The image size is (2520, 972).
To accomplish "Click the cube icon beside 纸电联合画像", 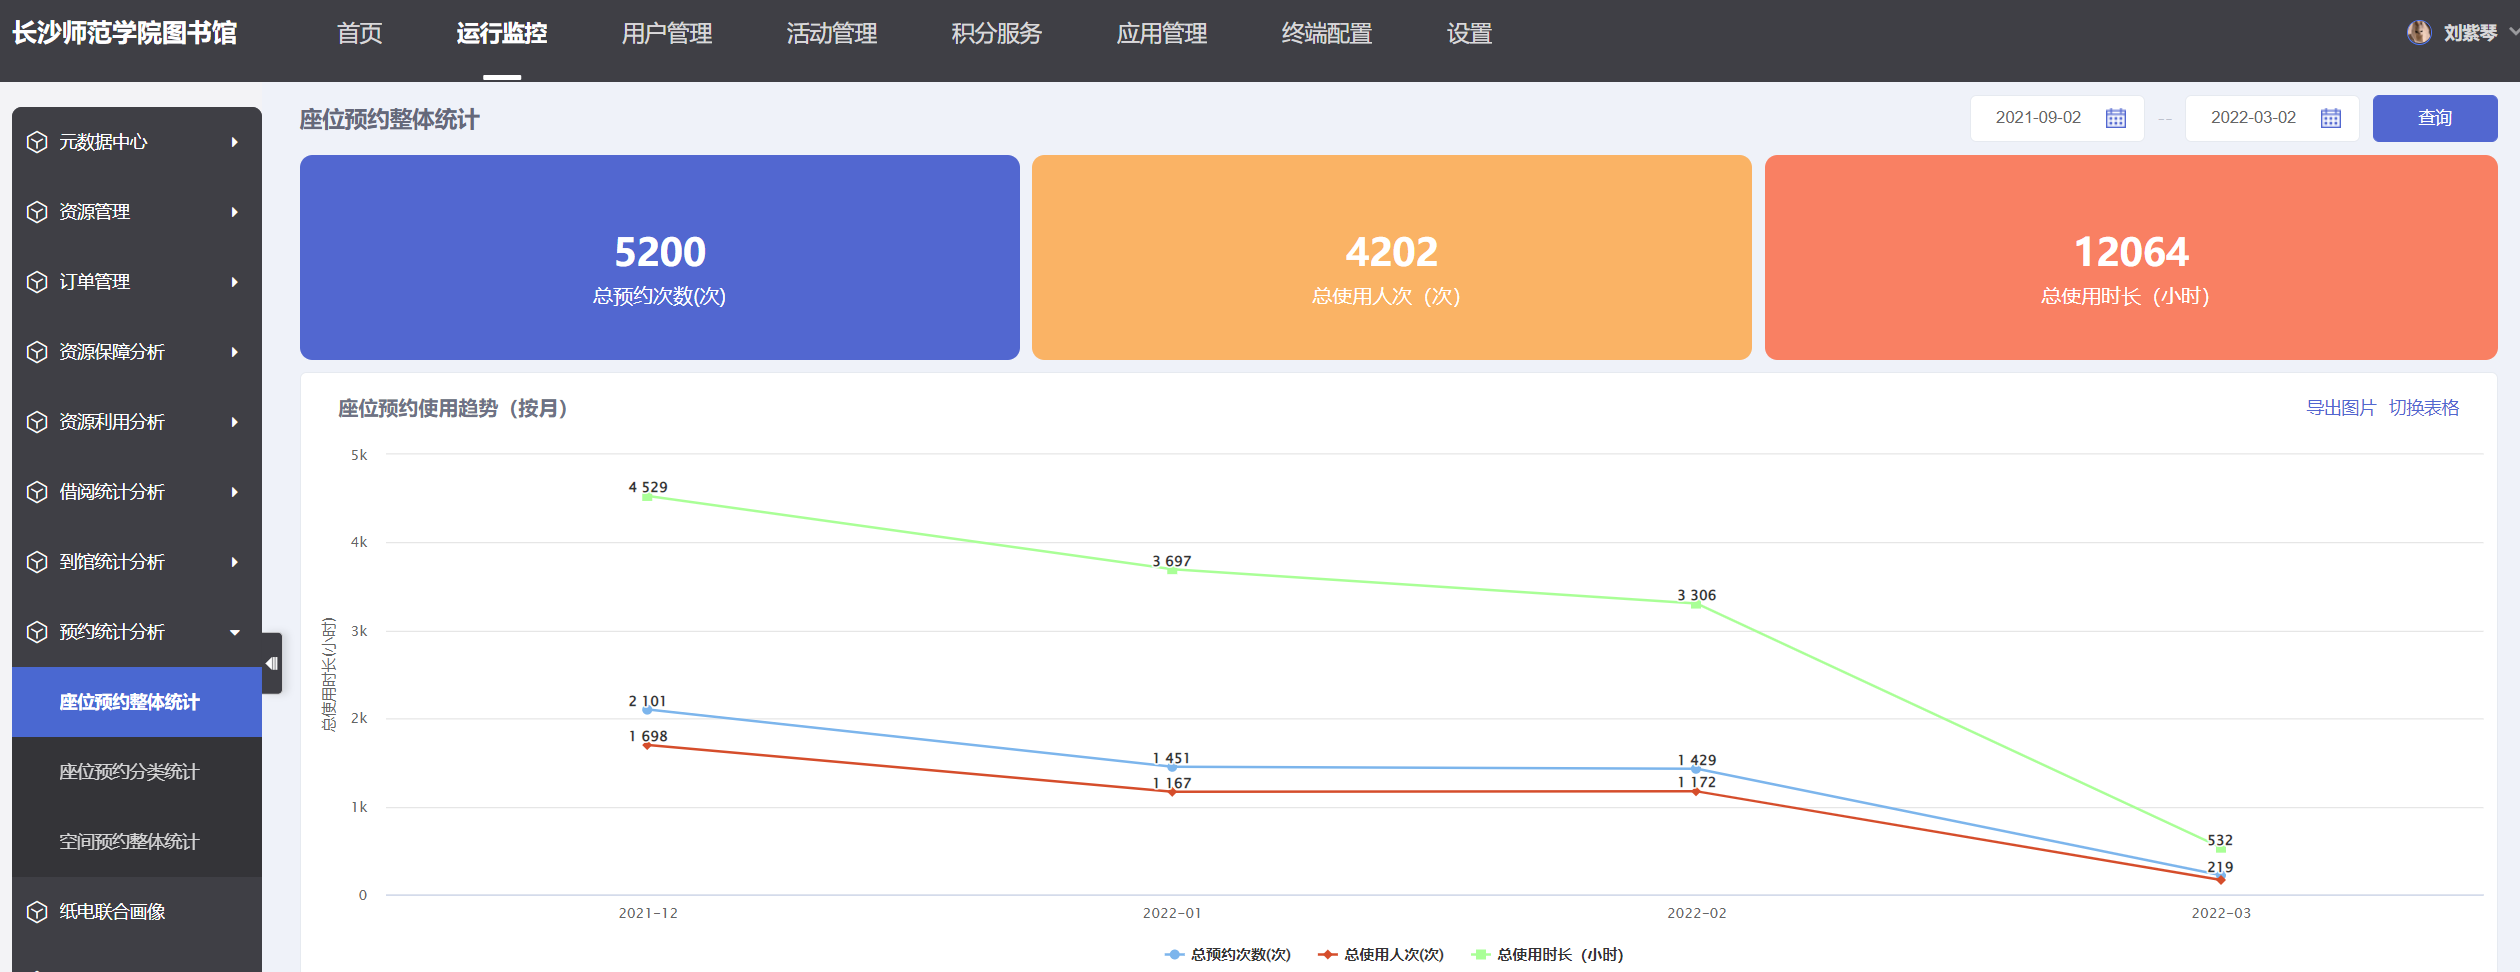I will coord(37,912).
